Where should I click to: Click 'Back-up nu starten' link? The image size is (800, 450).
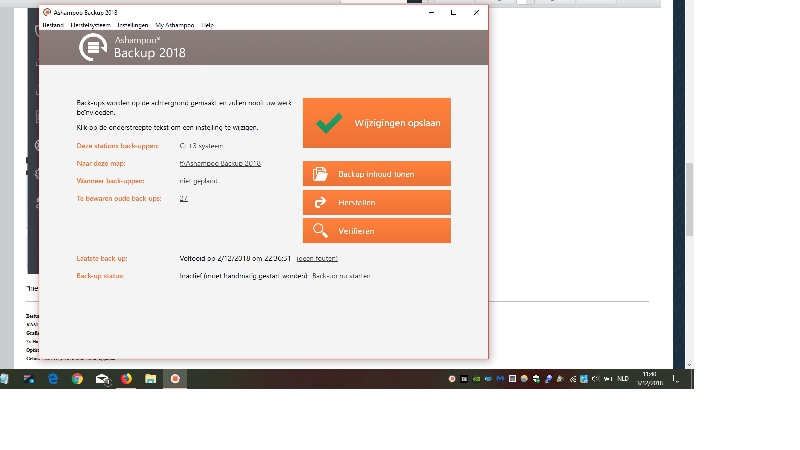(x=341, y=276)
